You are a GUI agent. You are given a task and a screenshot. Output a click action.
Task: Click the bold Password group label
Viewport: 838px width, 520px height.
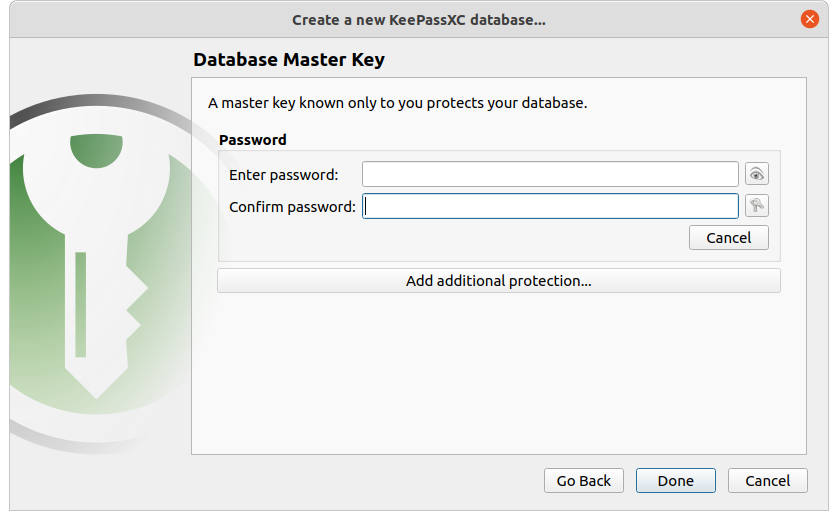point(252,140)
